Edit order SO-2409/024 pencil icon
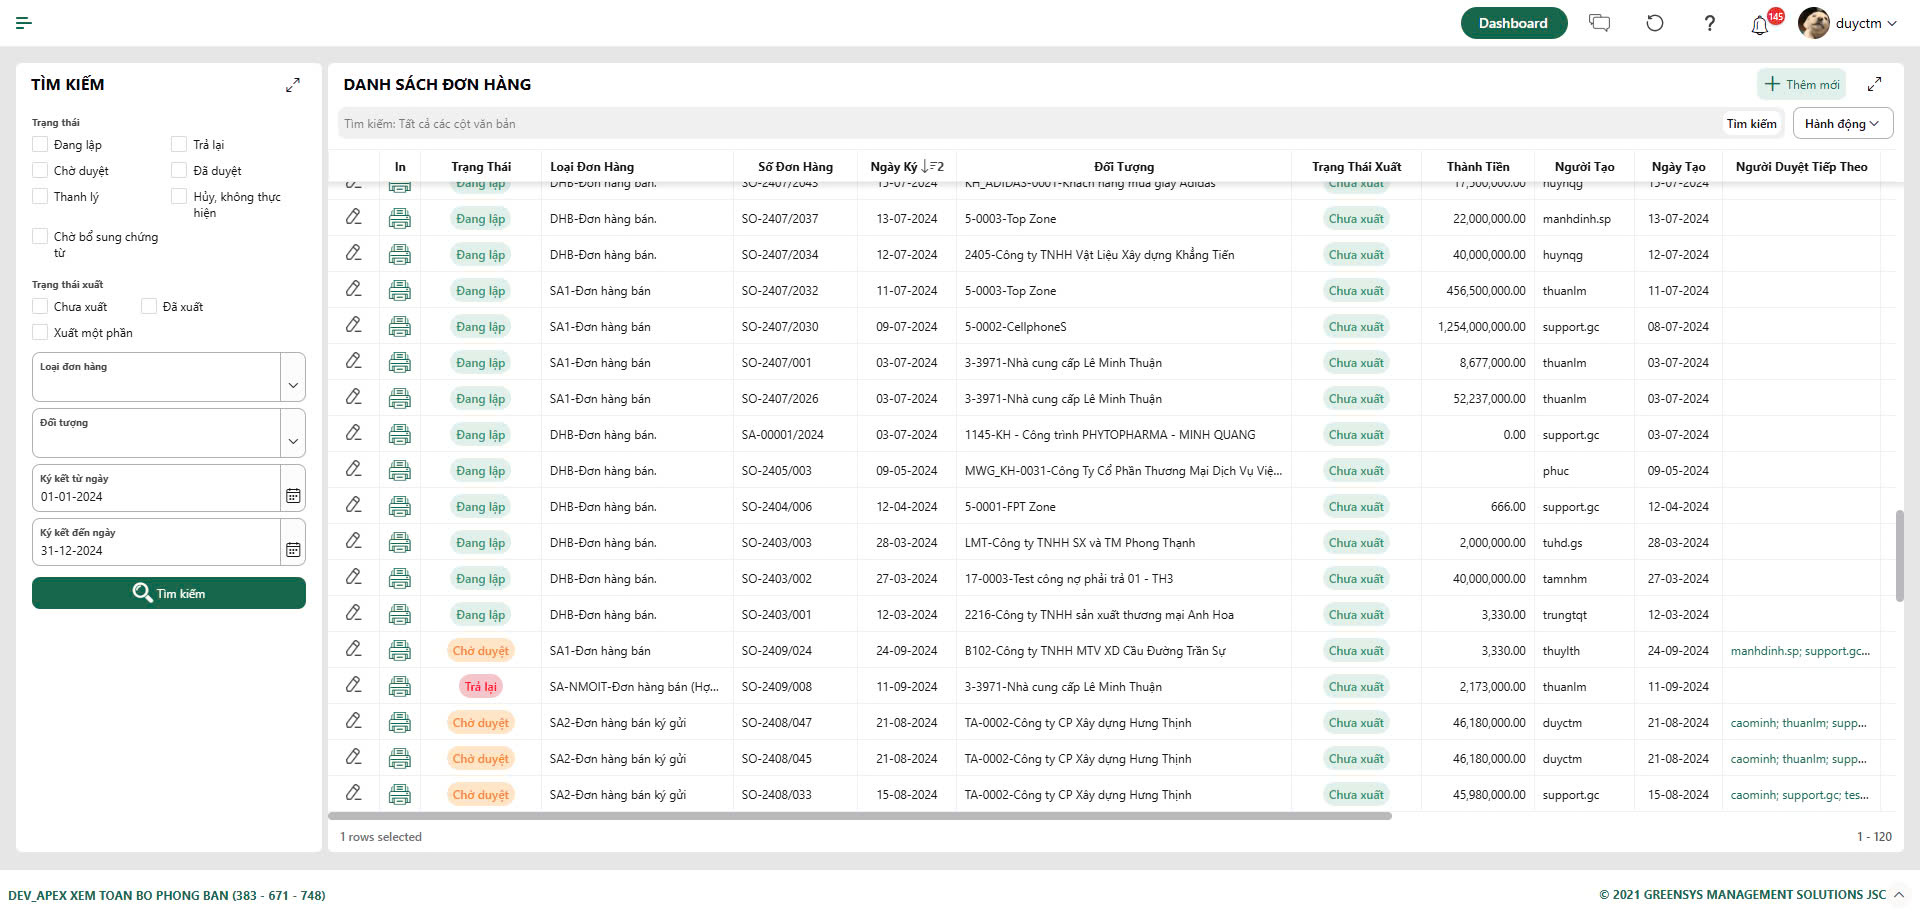Image resolution: width=1920 pixels, height=916 pixels. click(354, 649)
